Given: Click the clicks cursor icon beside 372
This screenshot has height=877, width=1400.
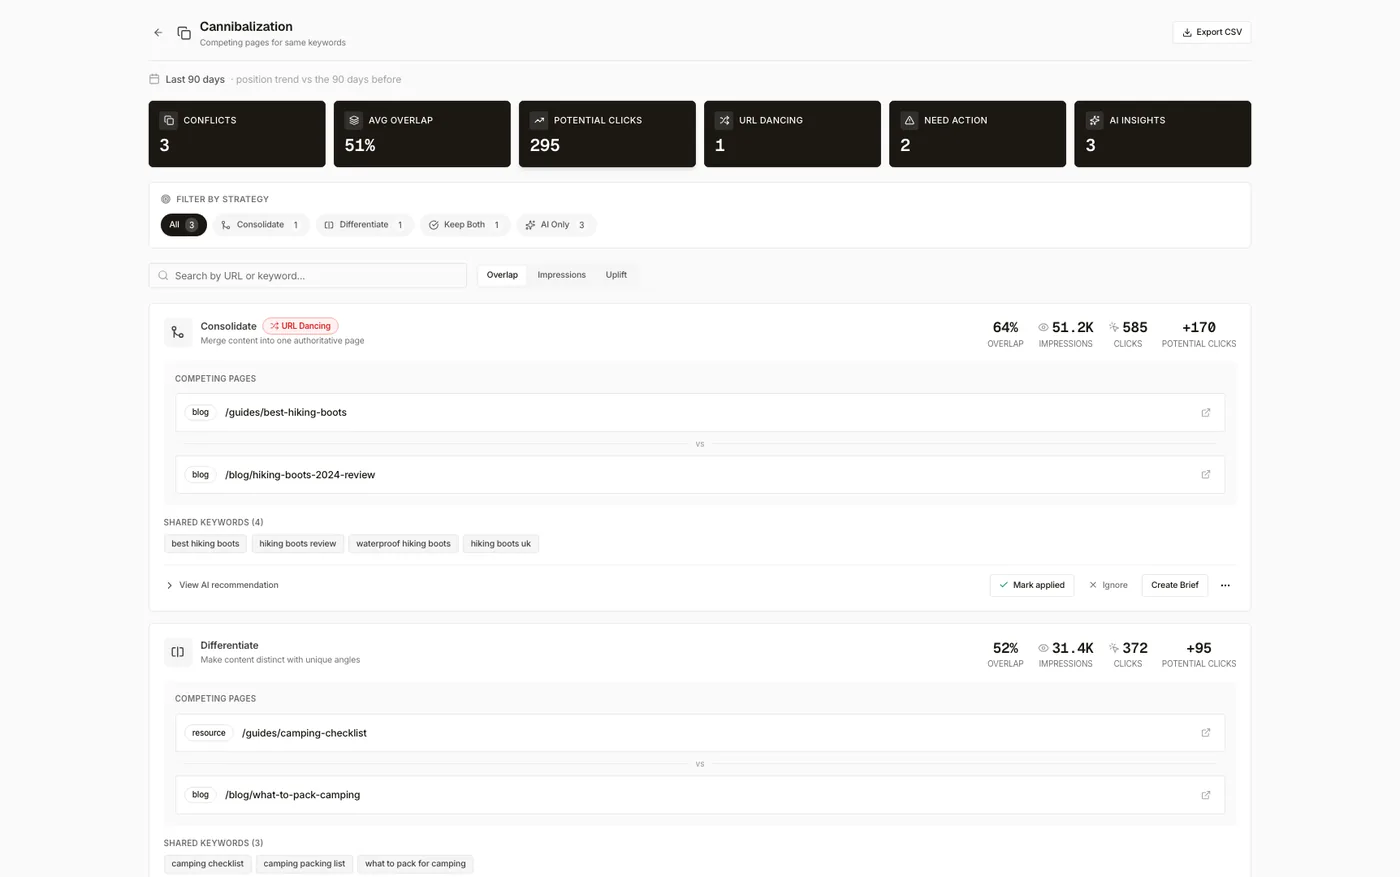Looking at the screenshot, I should pos(1114,648).
